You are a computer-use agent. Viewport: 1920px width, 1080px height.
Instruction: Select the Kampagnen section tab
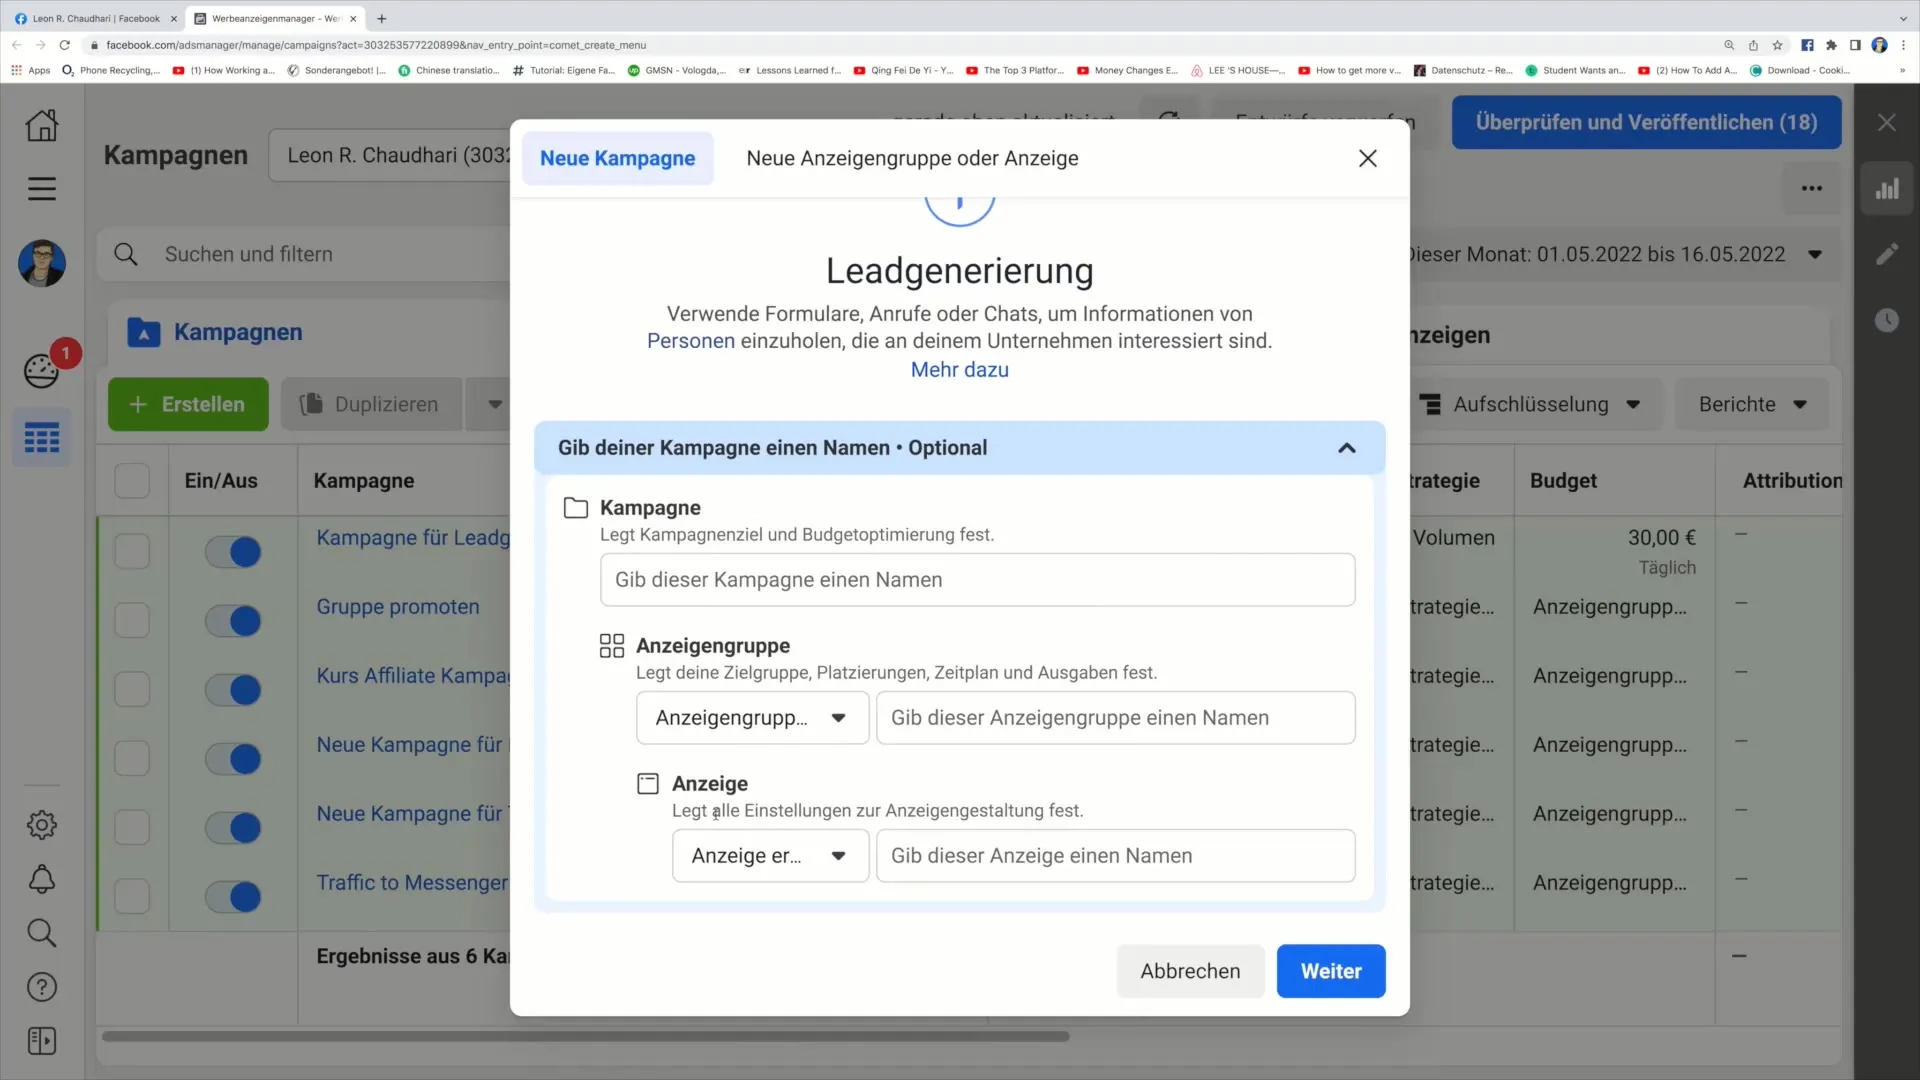238,333
